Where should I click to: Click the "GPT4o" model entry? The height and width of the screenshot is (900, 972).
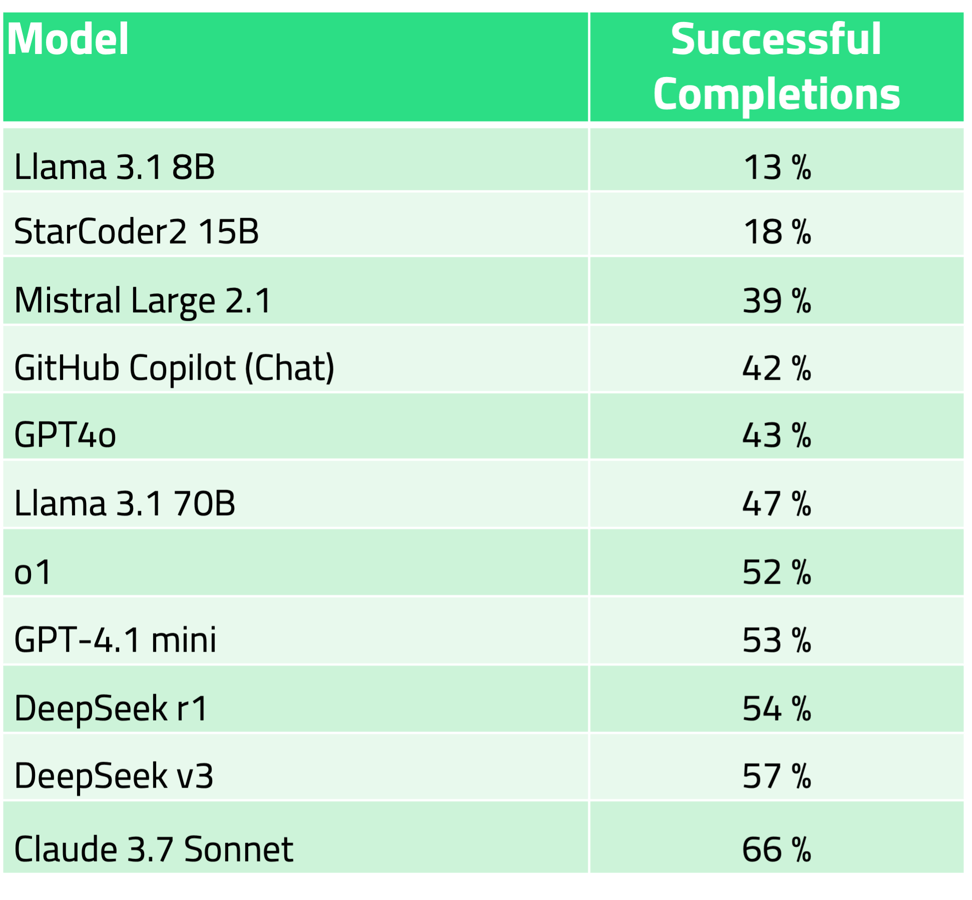coord(65,436)
